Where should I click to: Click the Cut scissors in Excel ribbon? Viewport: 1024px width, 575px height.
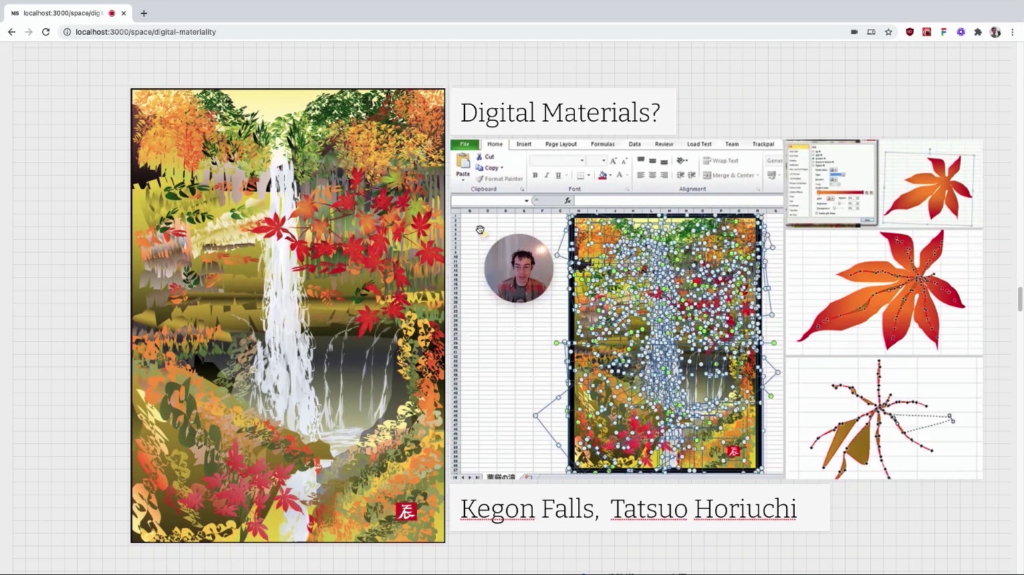tap(478, 157)
